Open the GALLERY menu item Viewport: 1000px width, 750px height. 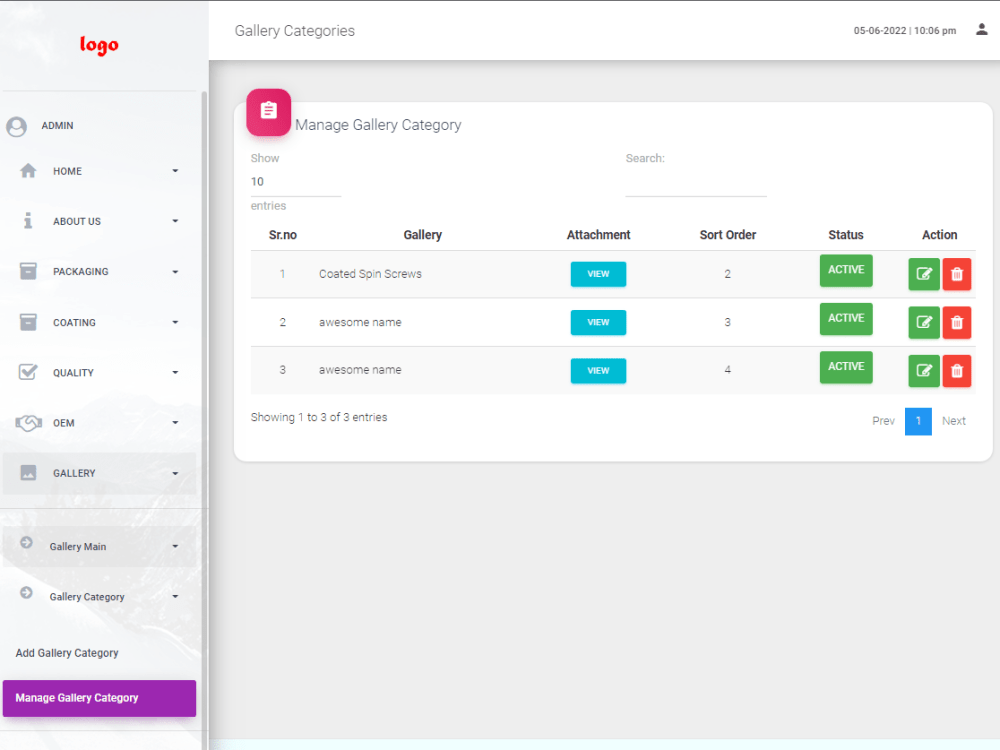click(99, 473)
